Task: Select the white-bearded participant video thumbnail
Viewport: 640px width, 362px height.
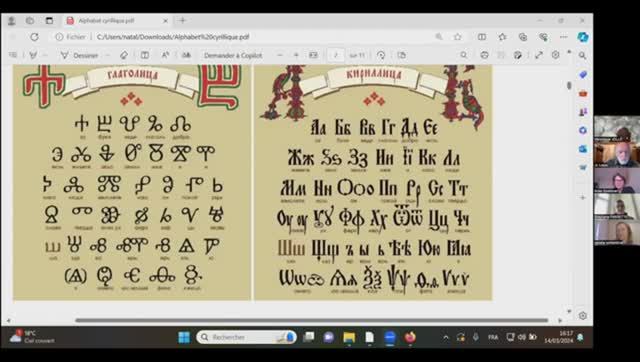Action: click(617, 155)
